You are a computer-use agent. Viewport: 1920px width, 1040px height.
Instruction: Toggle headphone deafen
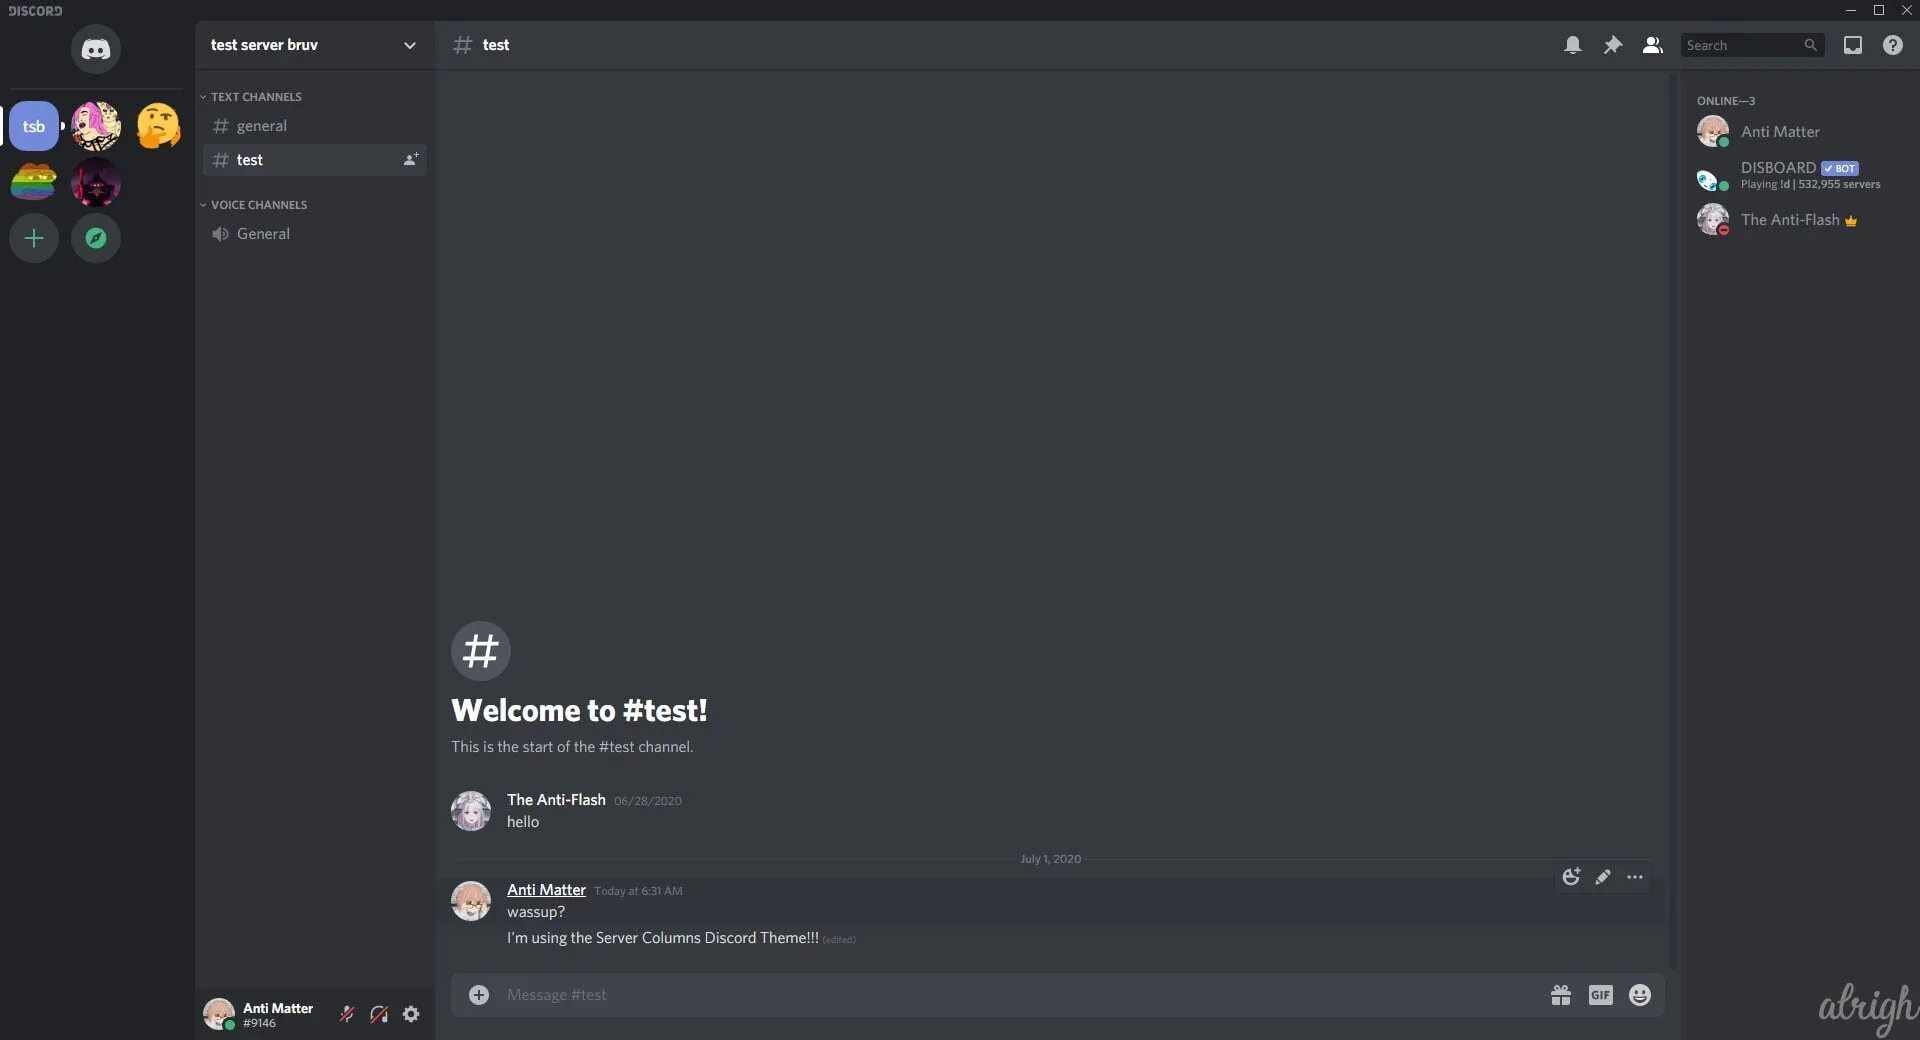[379, 1014]
